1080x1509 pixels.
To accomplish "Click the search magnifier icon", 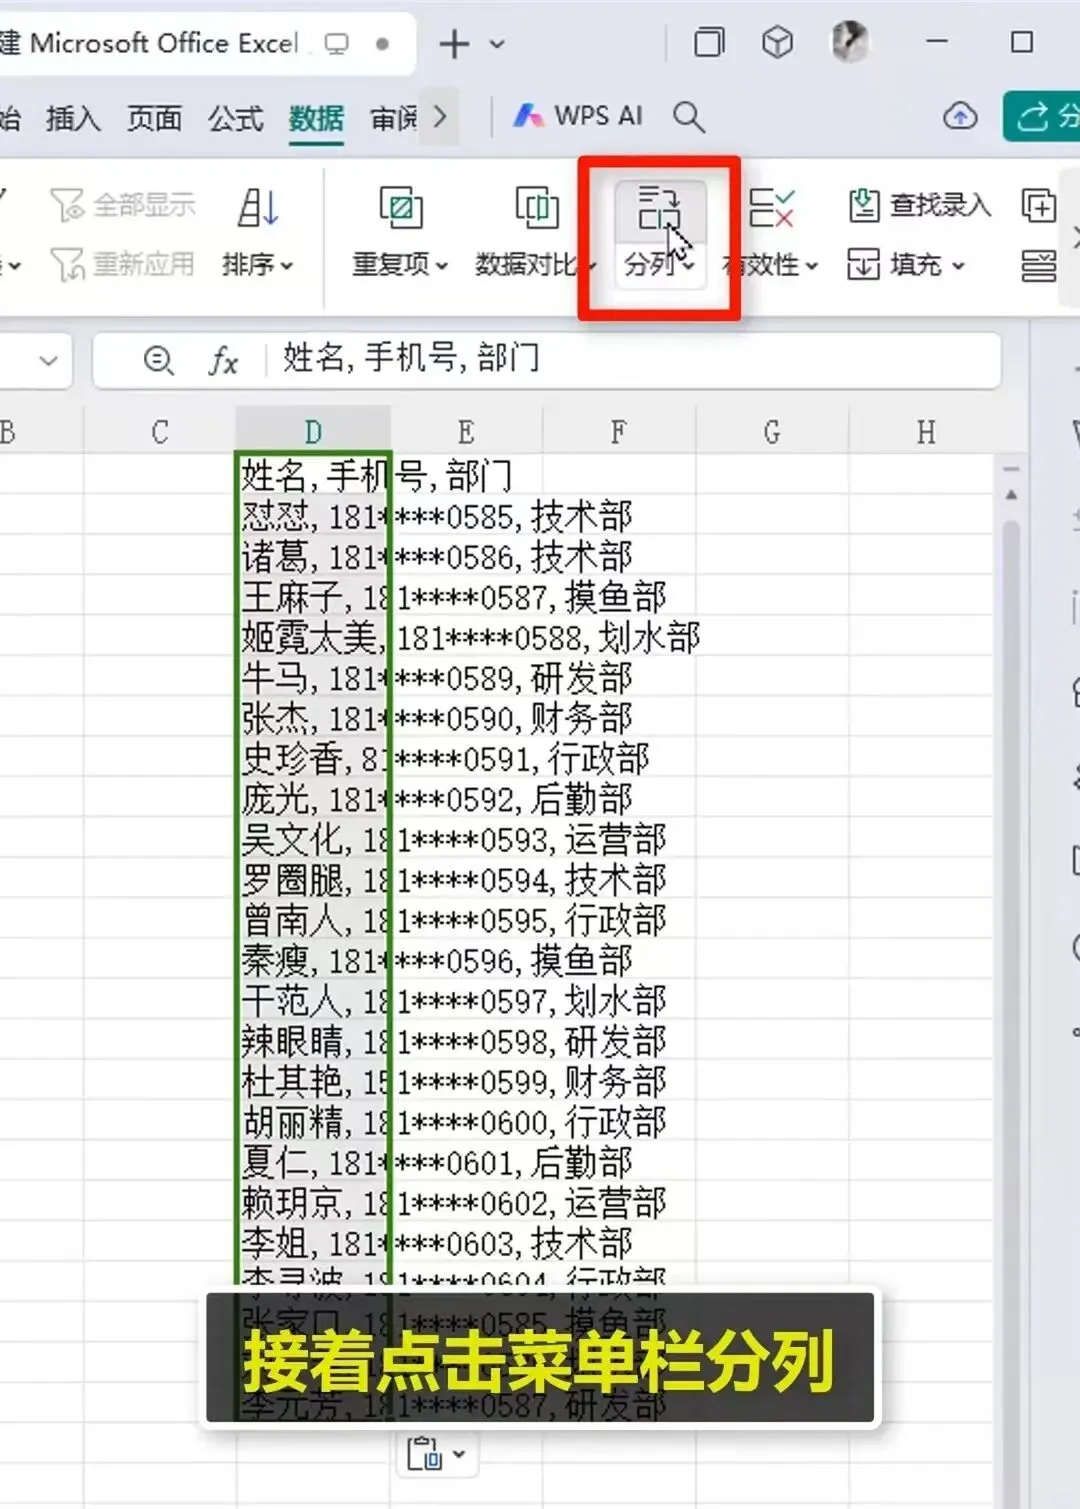I will [688, 117].
